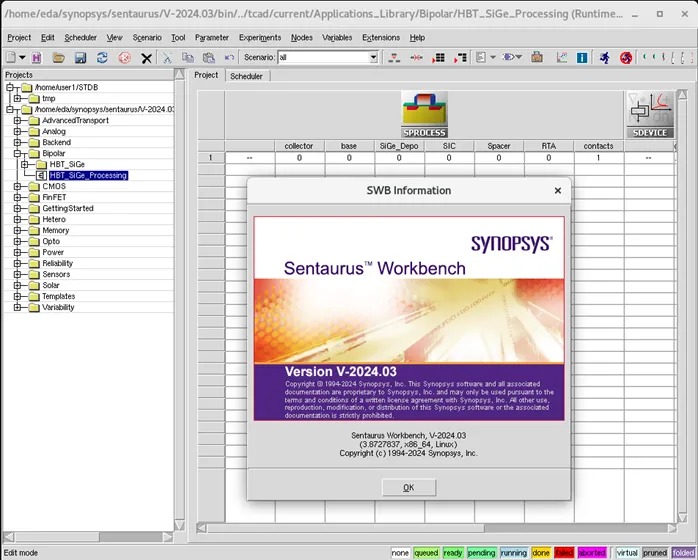Click the running man Run icon
This screenshot has width=698, height=560.
point(604,57)
